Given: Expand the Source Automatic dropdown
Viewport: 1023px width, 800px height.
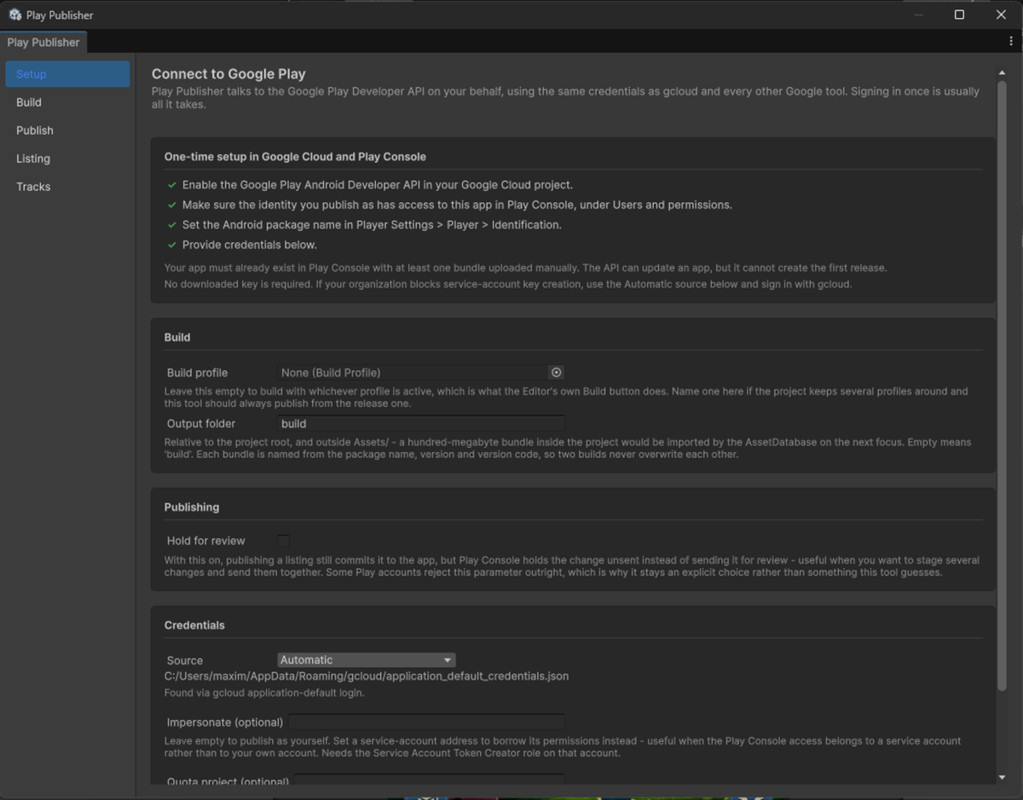Looking at the screenshot, I should point(367,660).
